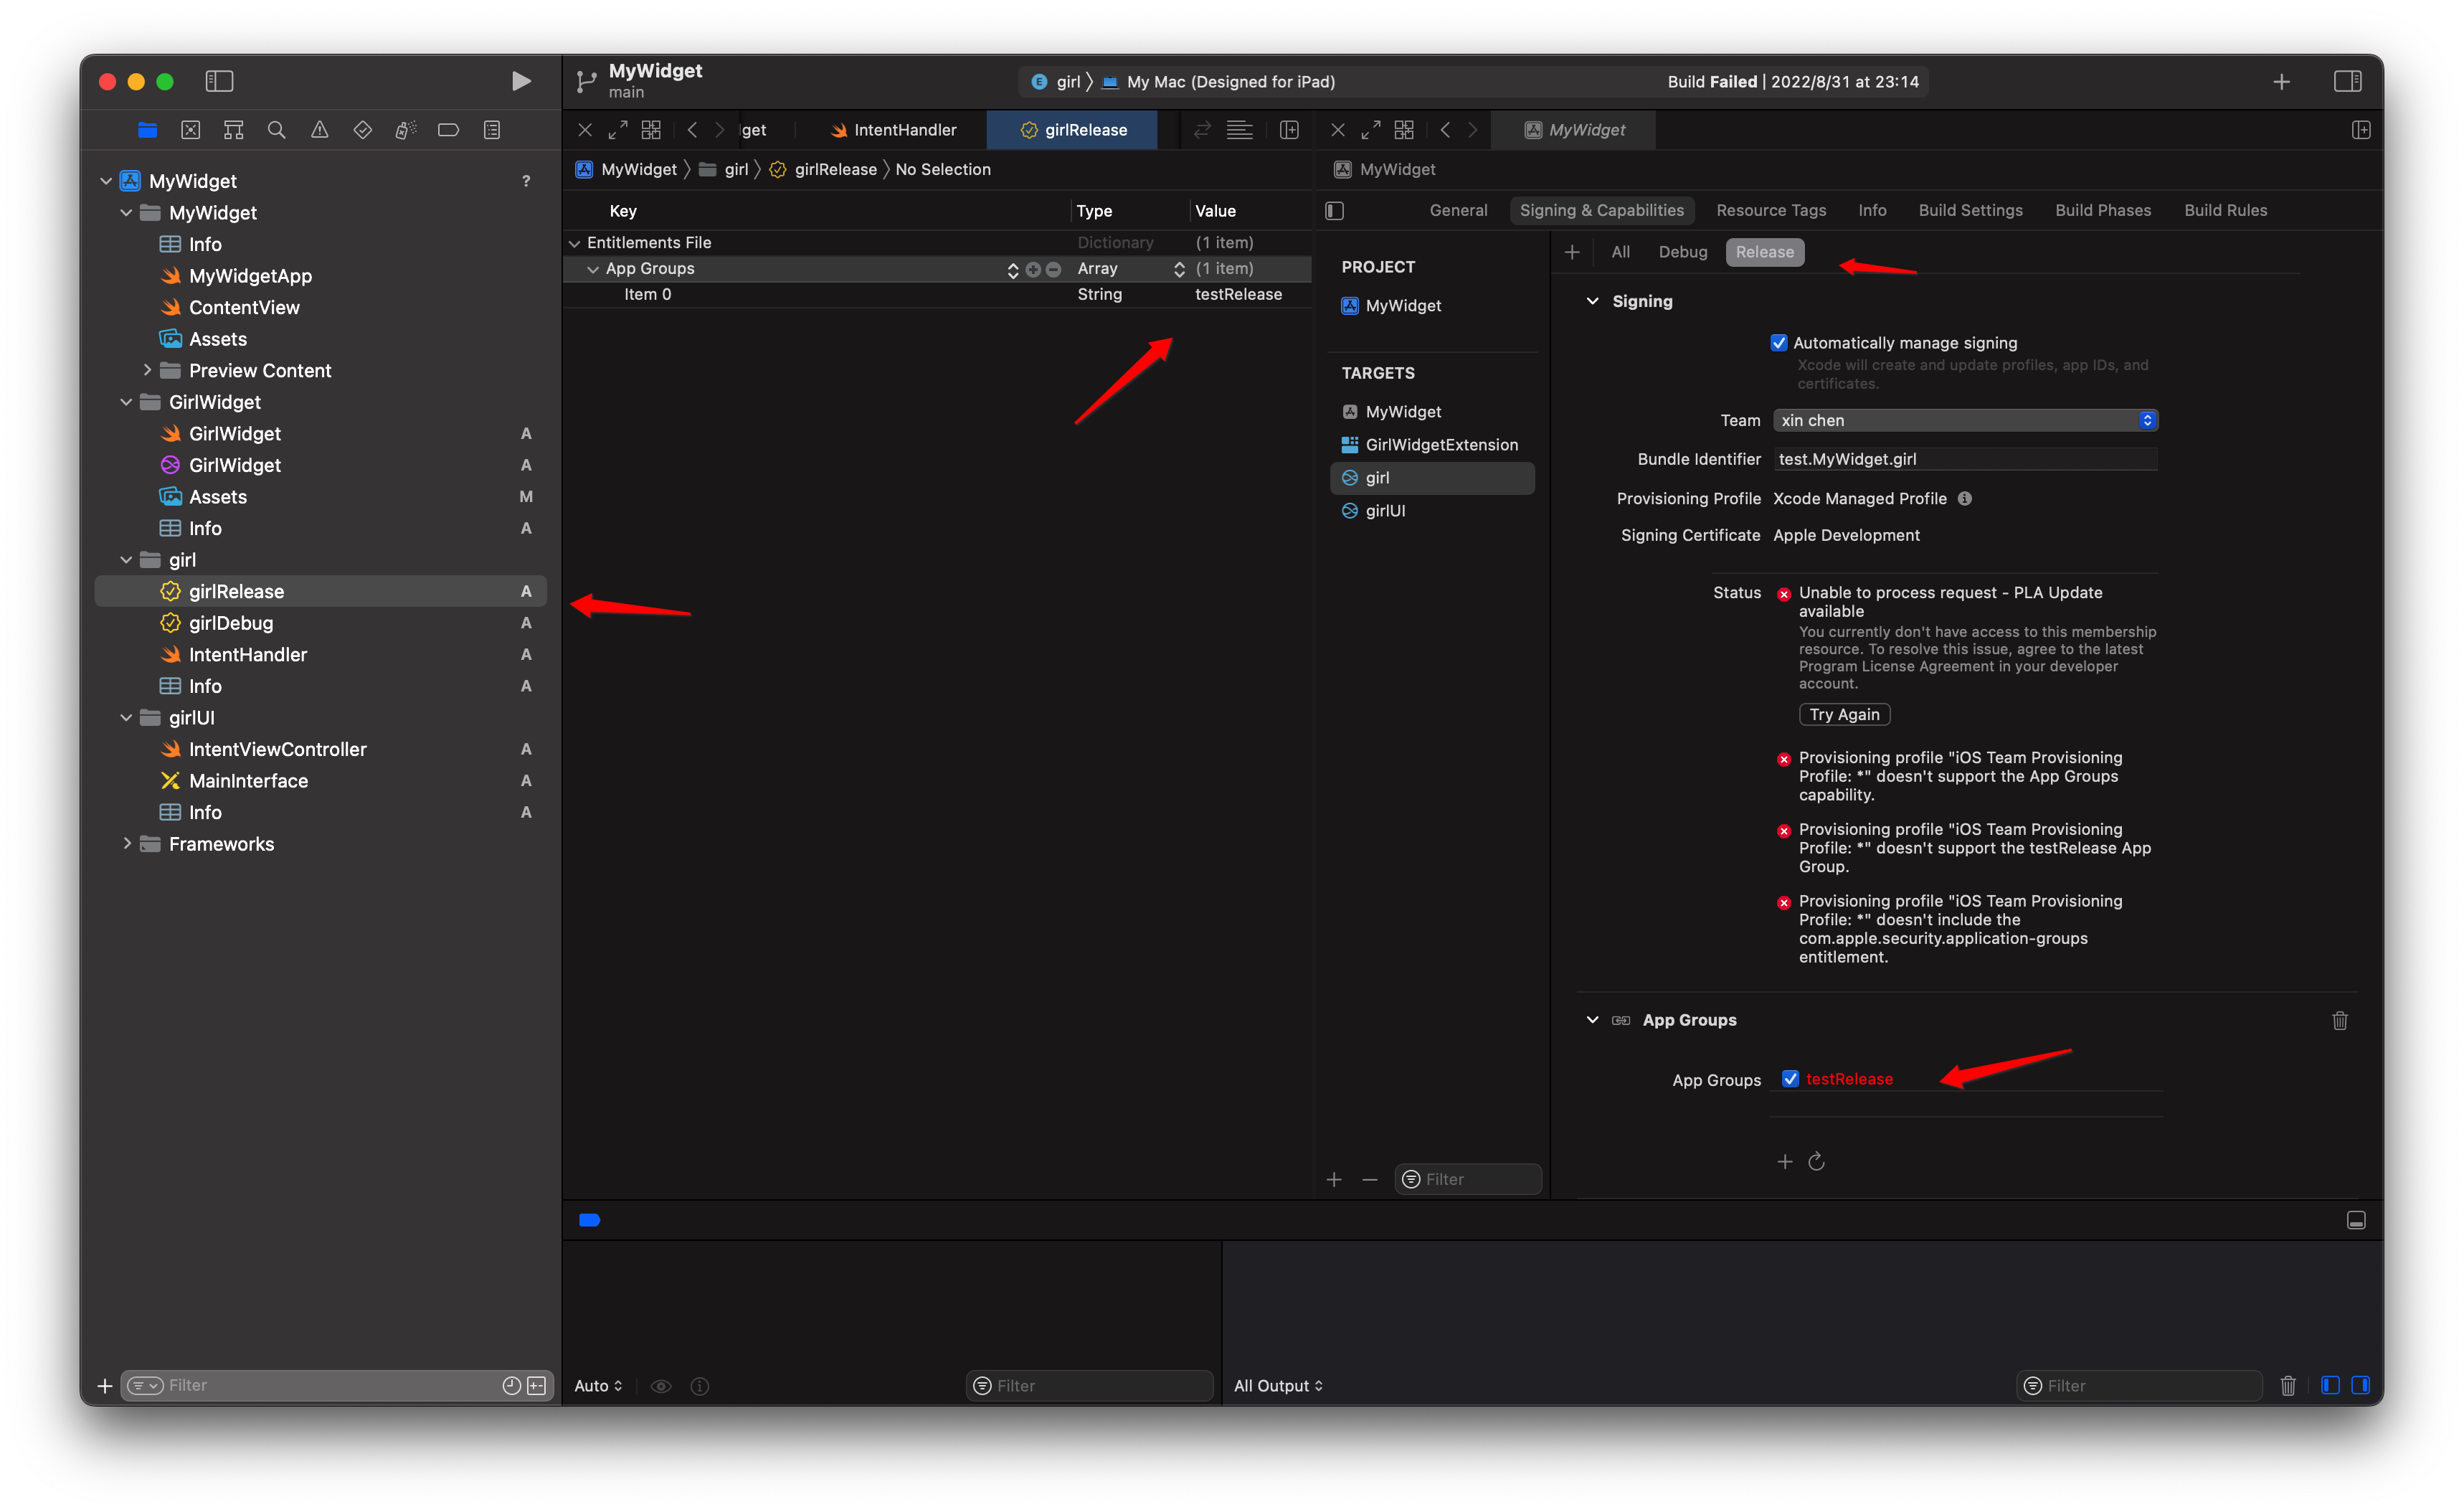Expand the Frameworks folder

click(127, 844)
